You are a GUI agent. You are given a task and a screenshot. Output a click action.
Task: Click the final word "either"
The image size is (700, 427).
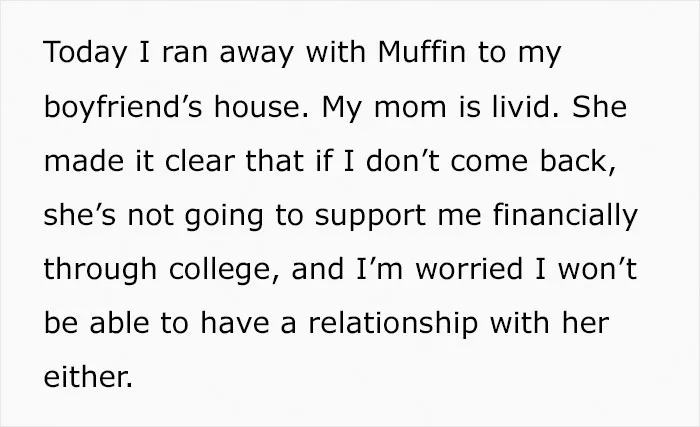click(x=87, y=377)
